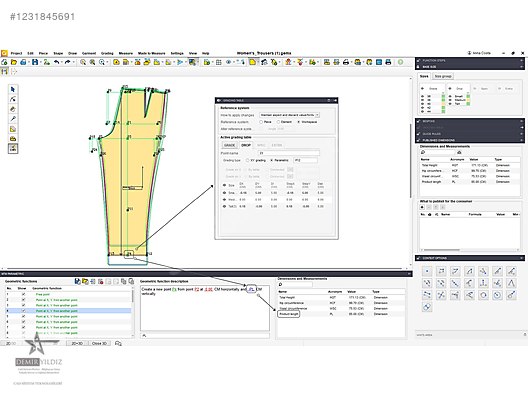528x396 pixels.
Task: Click the Point name input field
Action: pyautogui.click(x=289, y=153)
